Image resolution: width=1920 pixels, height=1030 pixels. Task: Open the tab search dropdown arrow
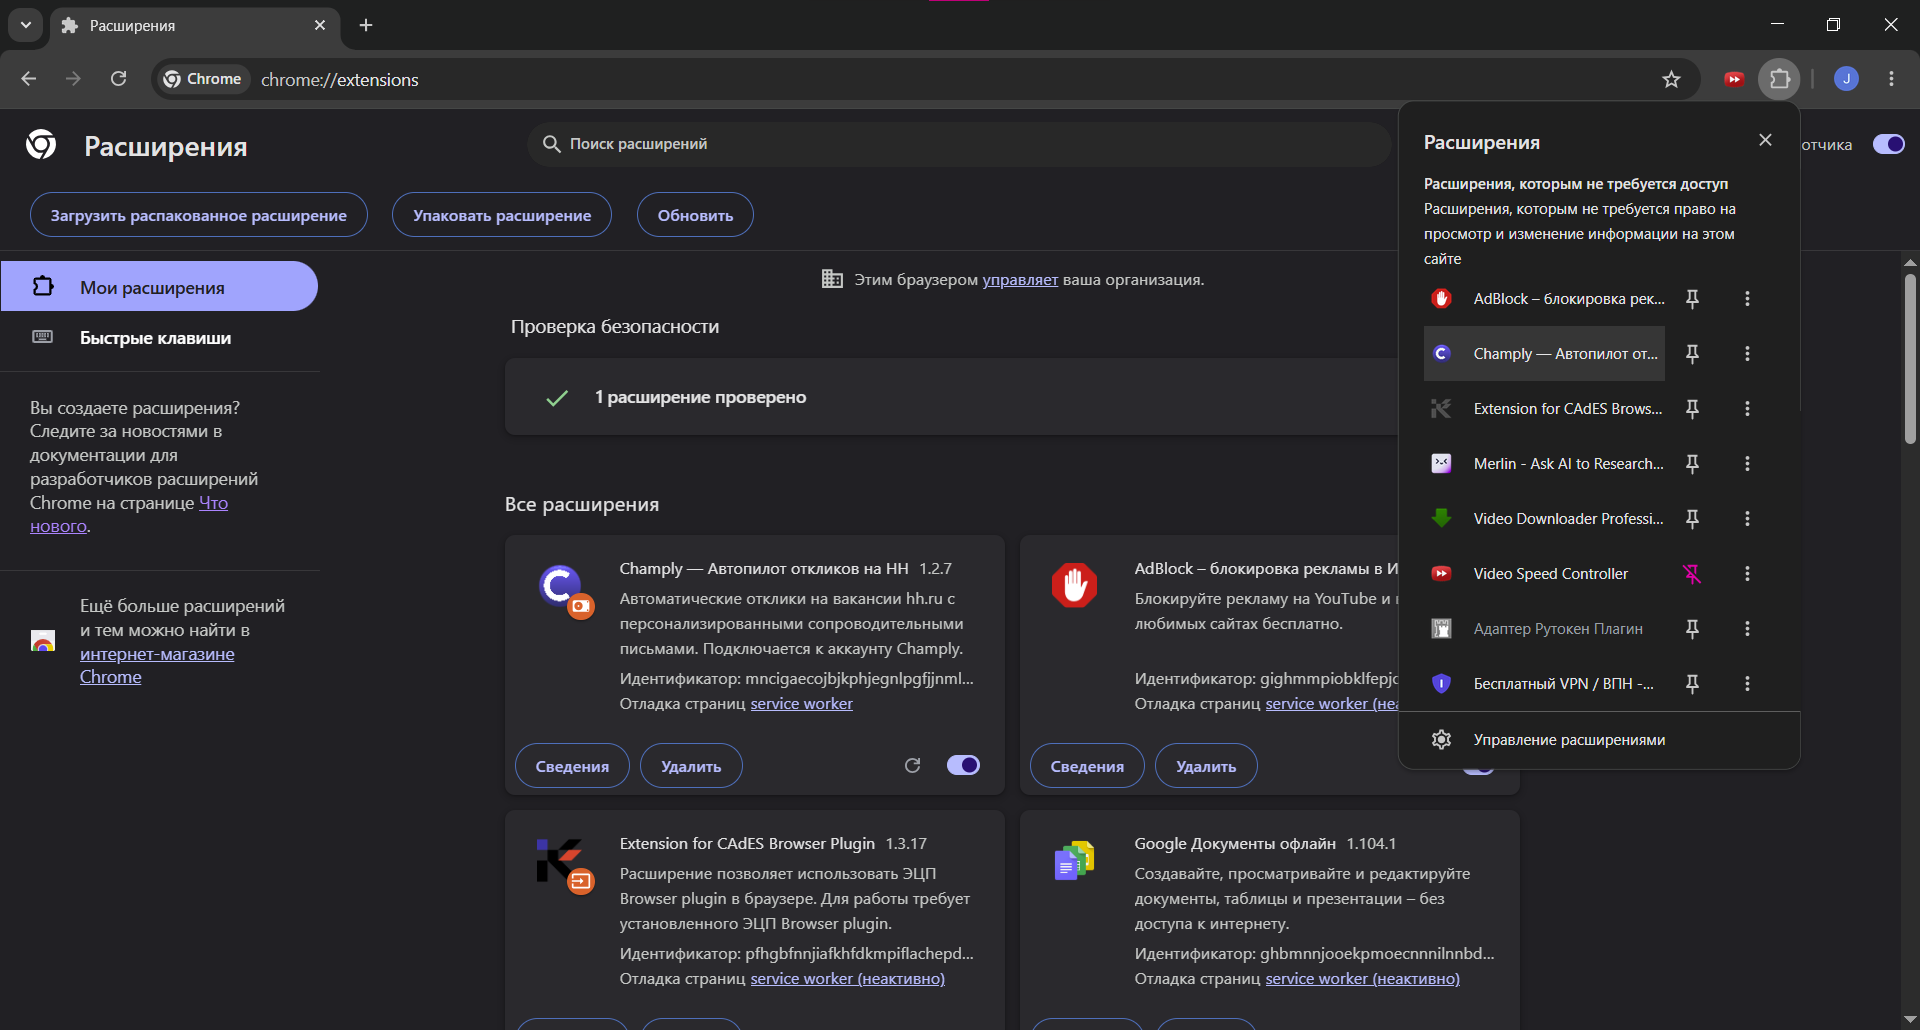(x=26, y=25)
